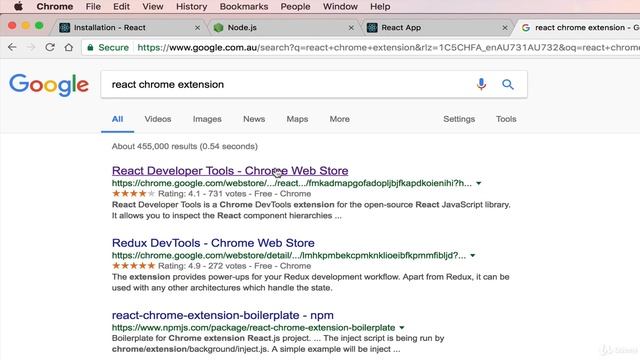Open the File menu
Image resolution: width=640 pixels, height=360 pixels.
tap(93, 7)
